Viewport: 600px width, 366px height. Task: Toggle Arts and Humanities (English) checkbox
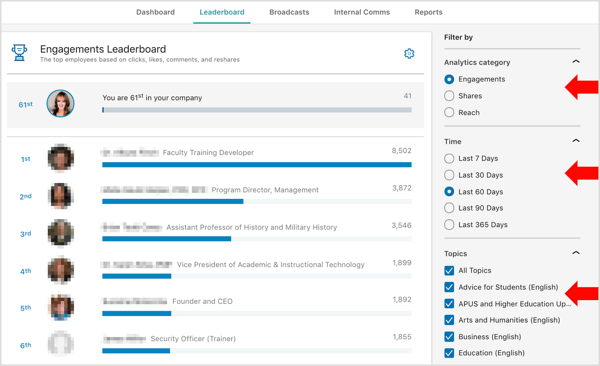coord(449,320)
